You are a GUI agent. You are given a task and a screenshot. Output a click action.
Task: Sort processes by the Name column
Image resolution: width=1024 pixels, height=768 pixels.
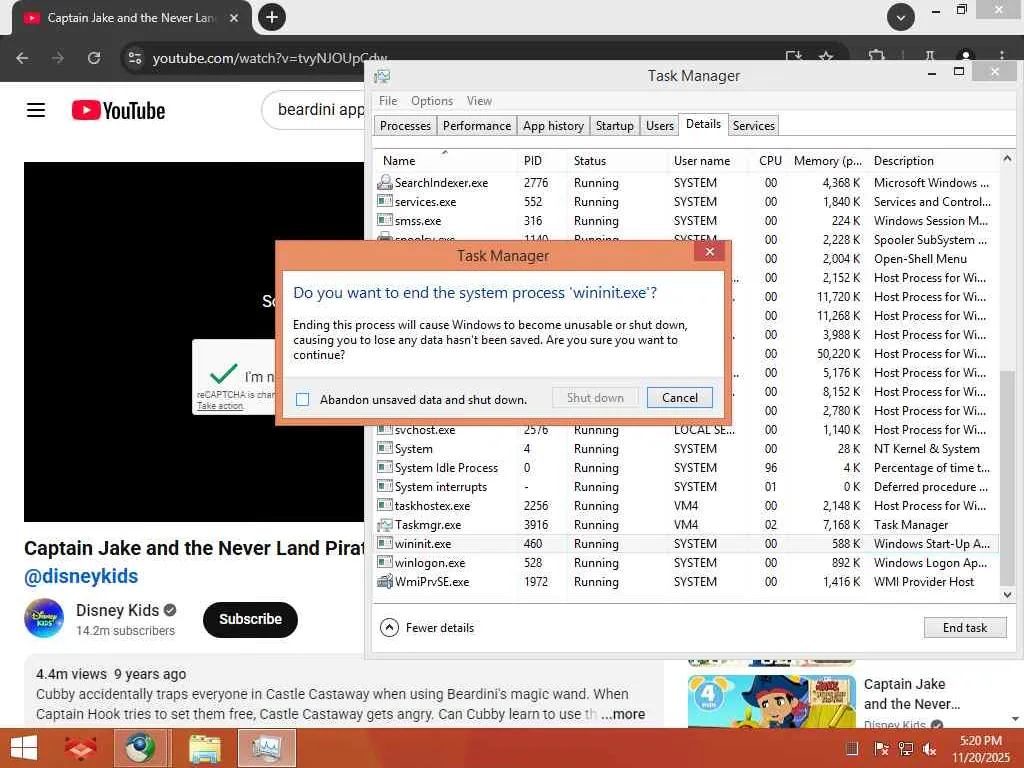445,161
